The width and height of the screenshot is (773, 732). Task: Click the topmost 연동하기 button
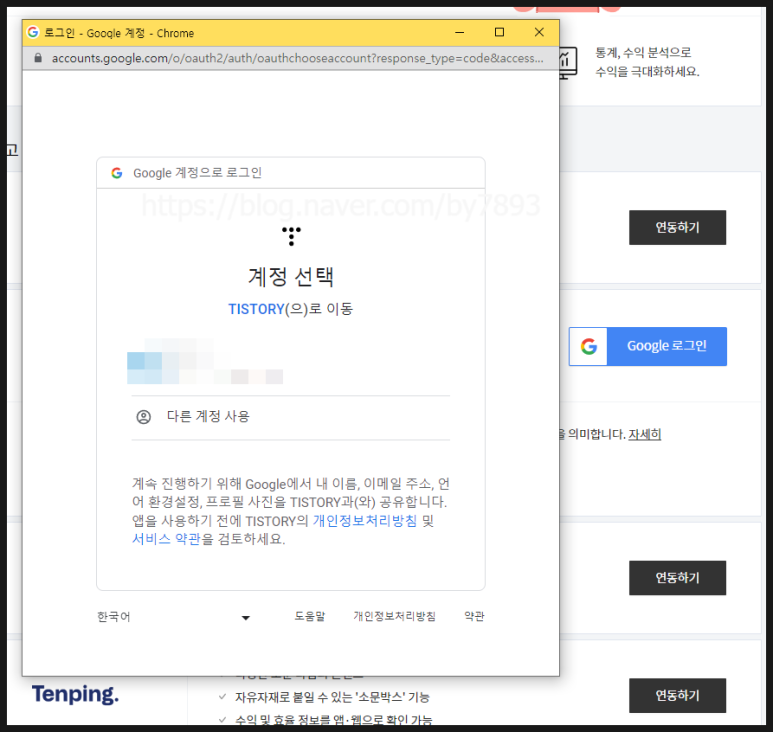pos(677,228)
